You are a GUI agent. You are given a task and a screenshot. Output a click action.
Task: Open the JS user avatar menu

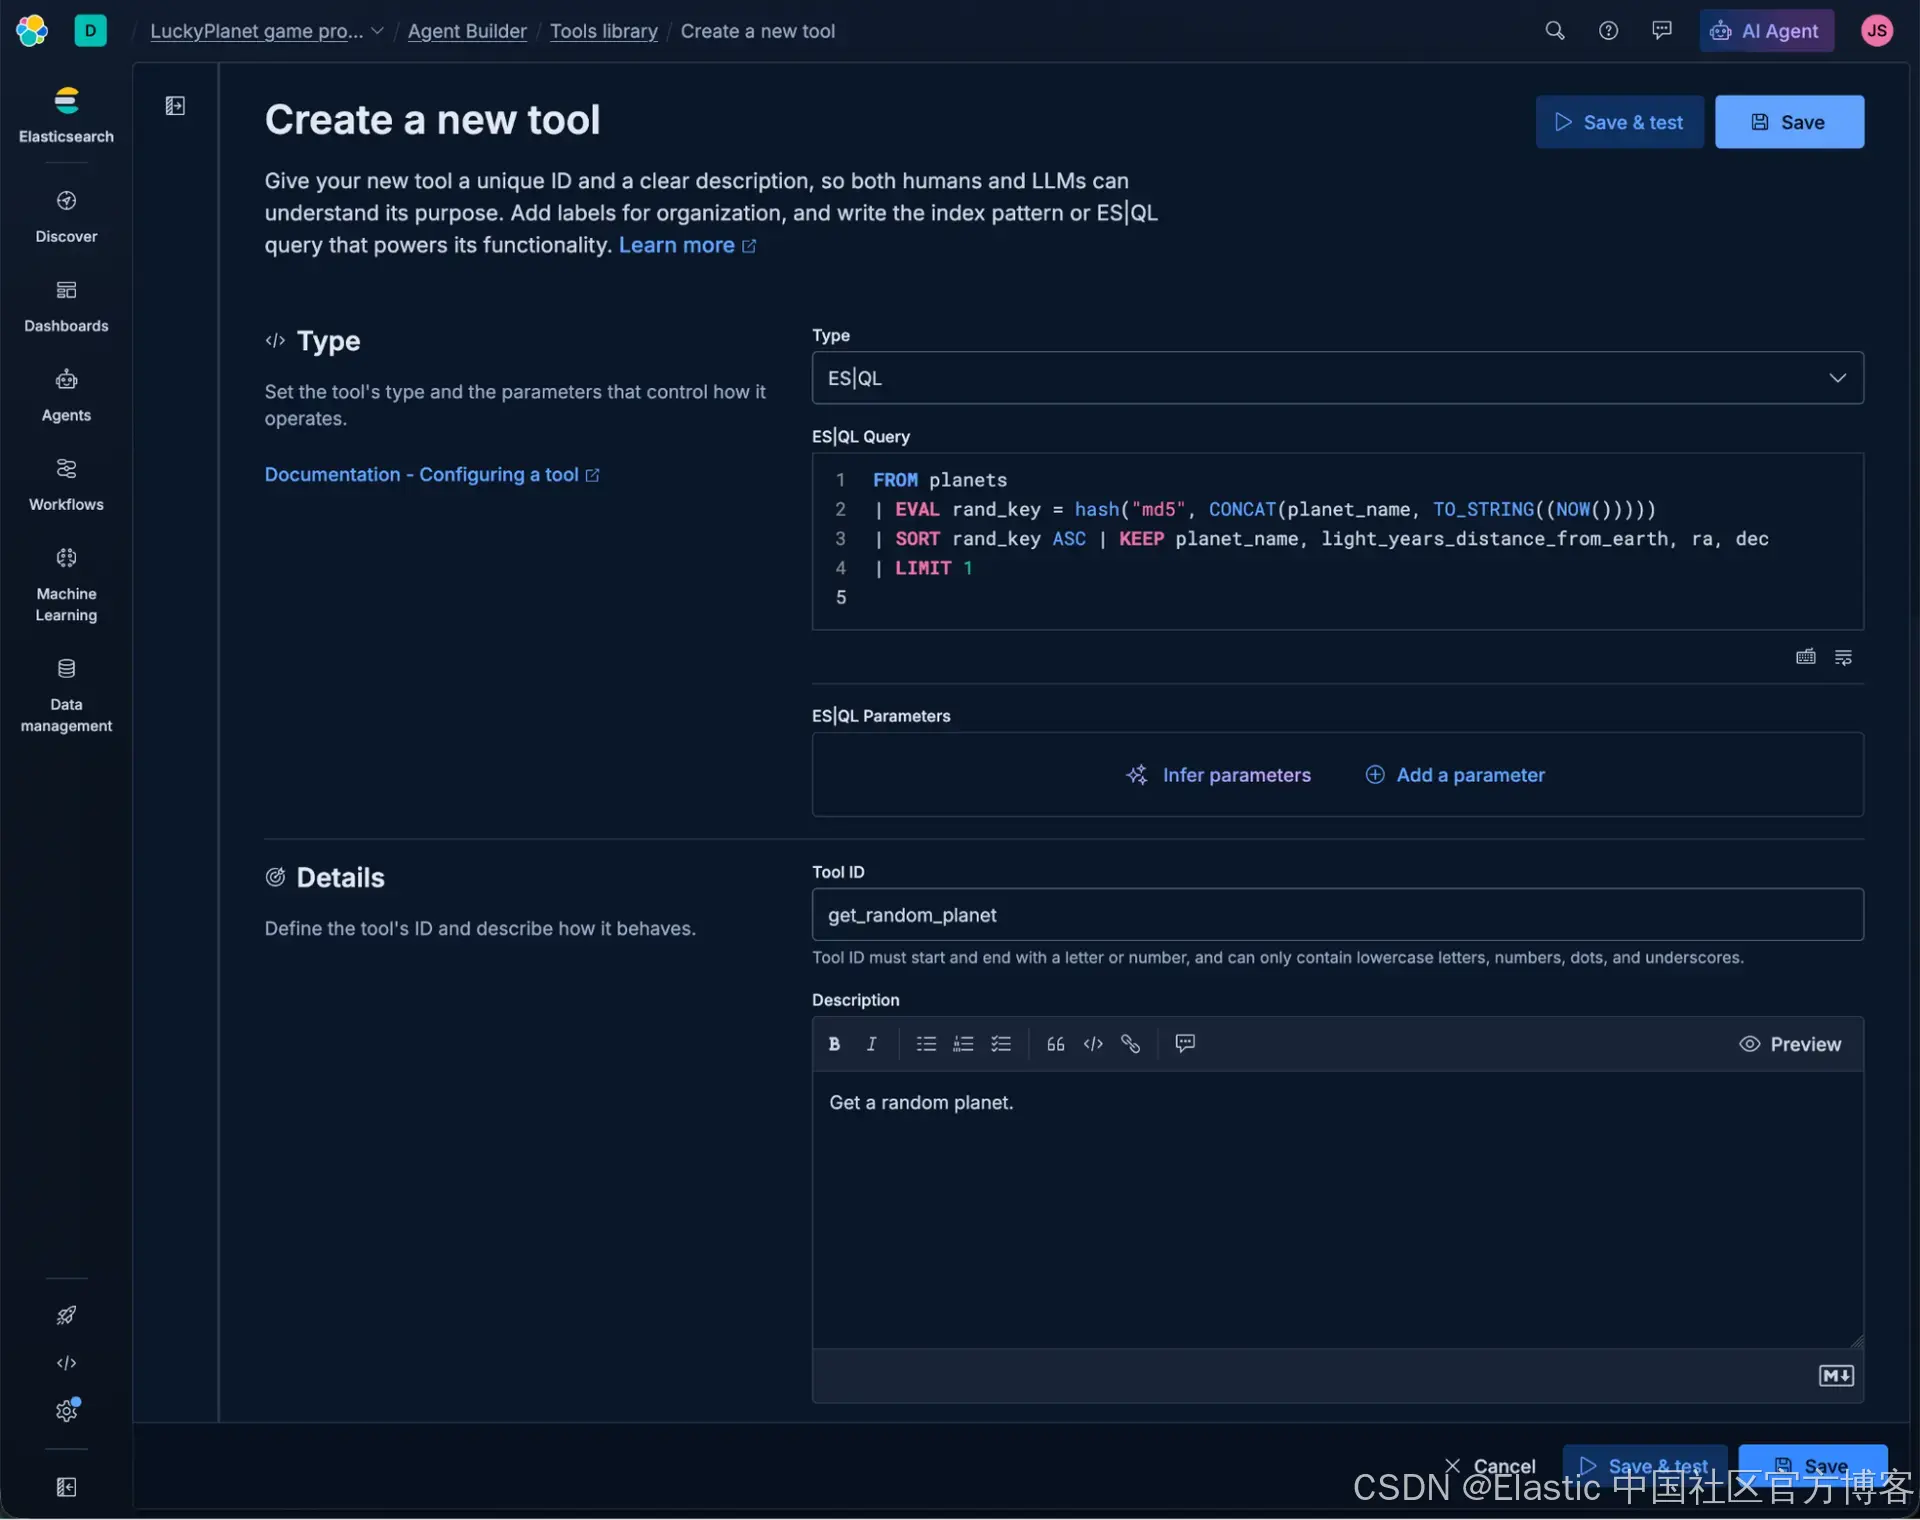(x=1877, y=30)
